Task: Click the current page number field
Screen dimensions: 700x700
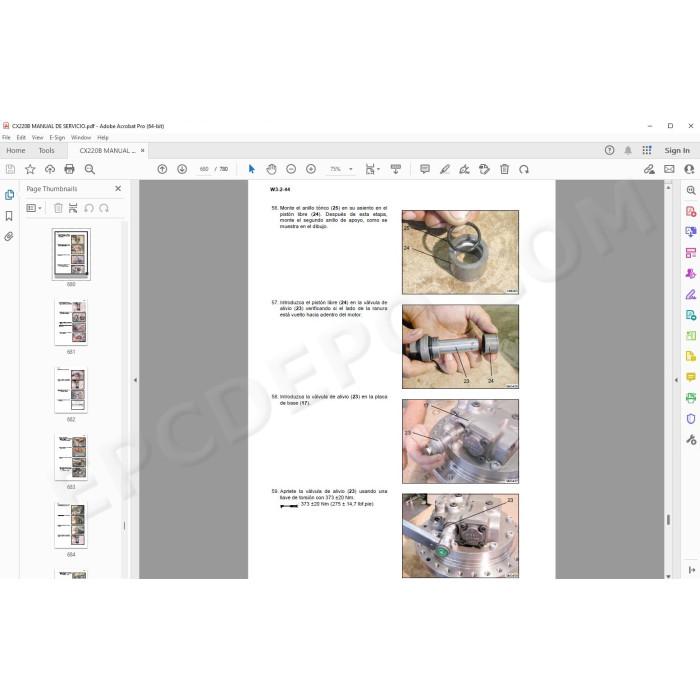Action: pyautogui.click(x=204, y=169)
